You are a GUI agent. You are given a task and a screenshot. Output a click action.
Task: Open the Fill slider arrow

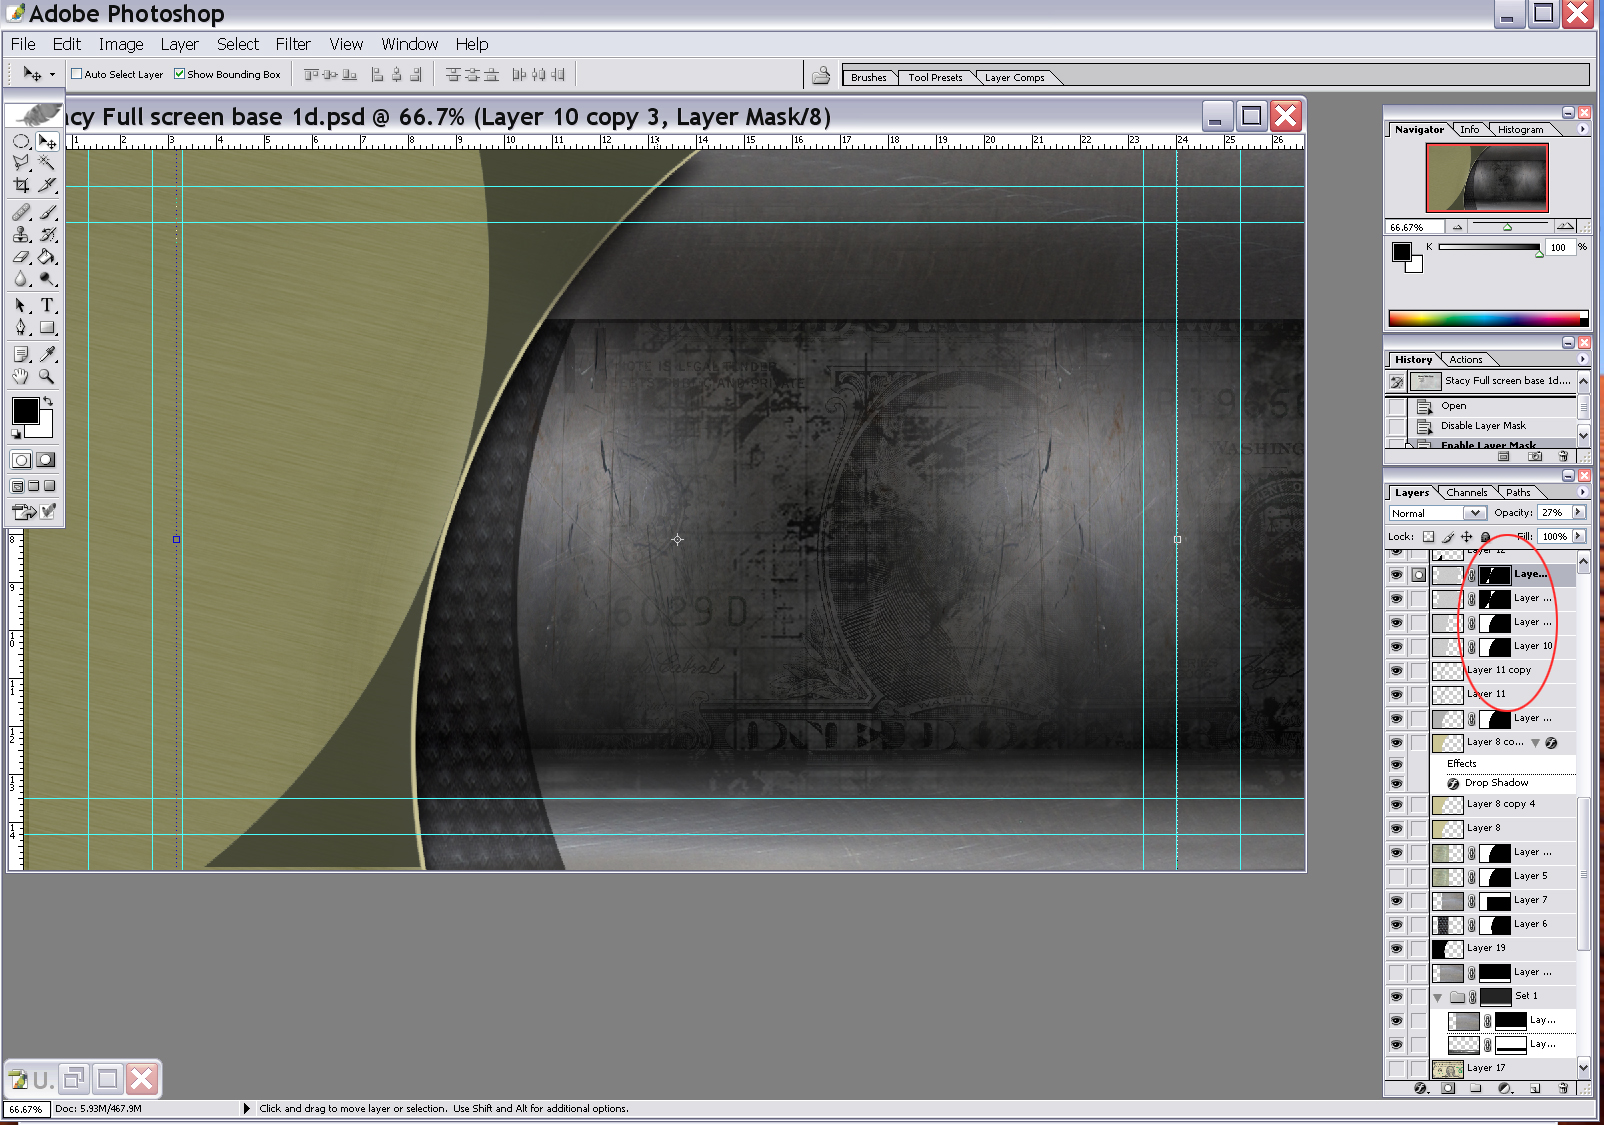1579,536
